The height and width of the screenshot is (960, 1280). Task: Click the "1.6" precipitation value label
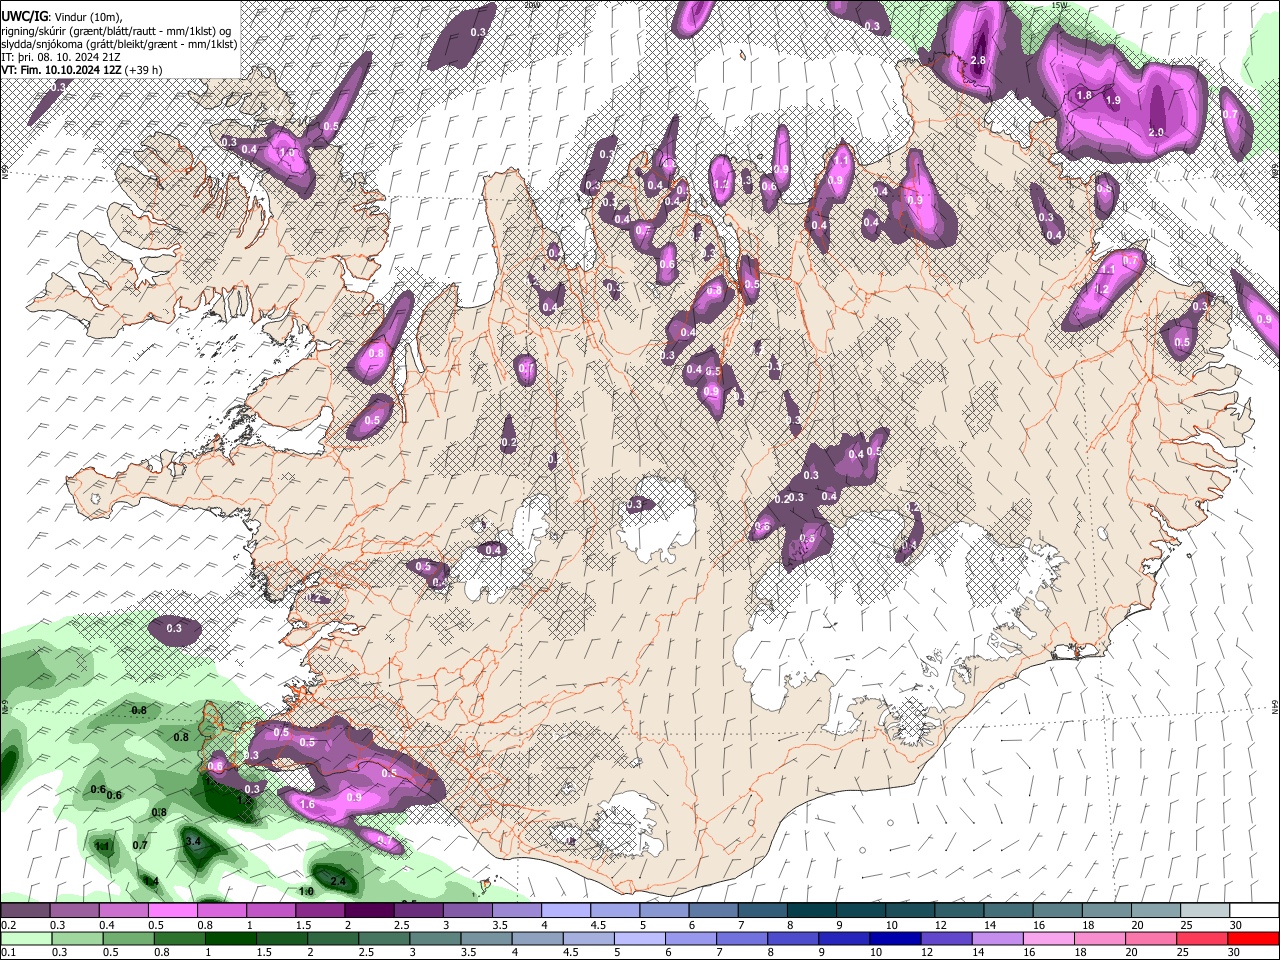click(x=308, y=804)
